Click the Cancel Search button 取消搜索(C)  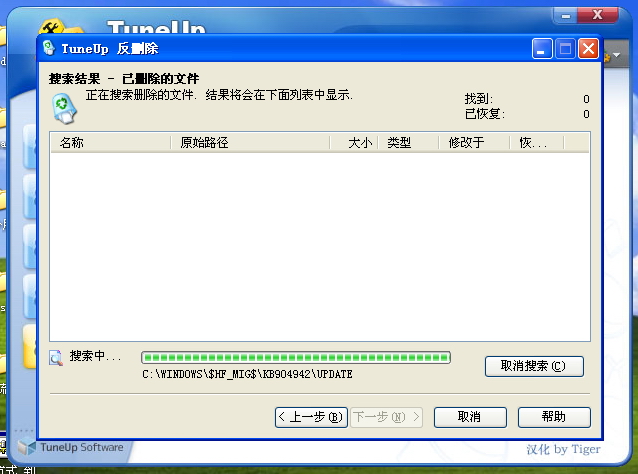click(534, 366)
